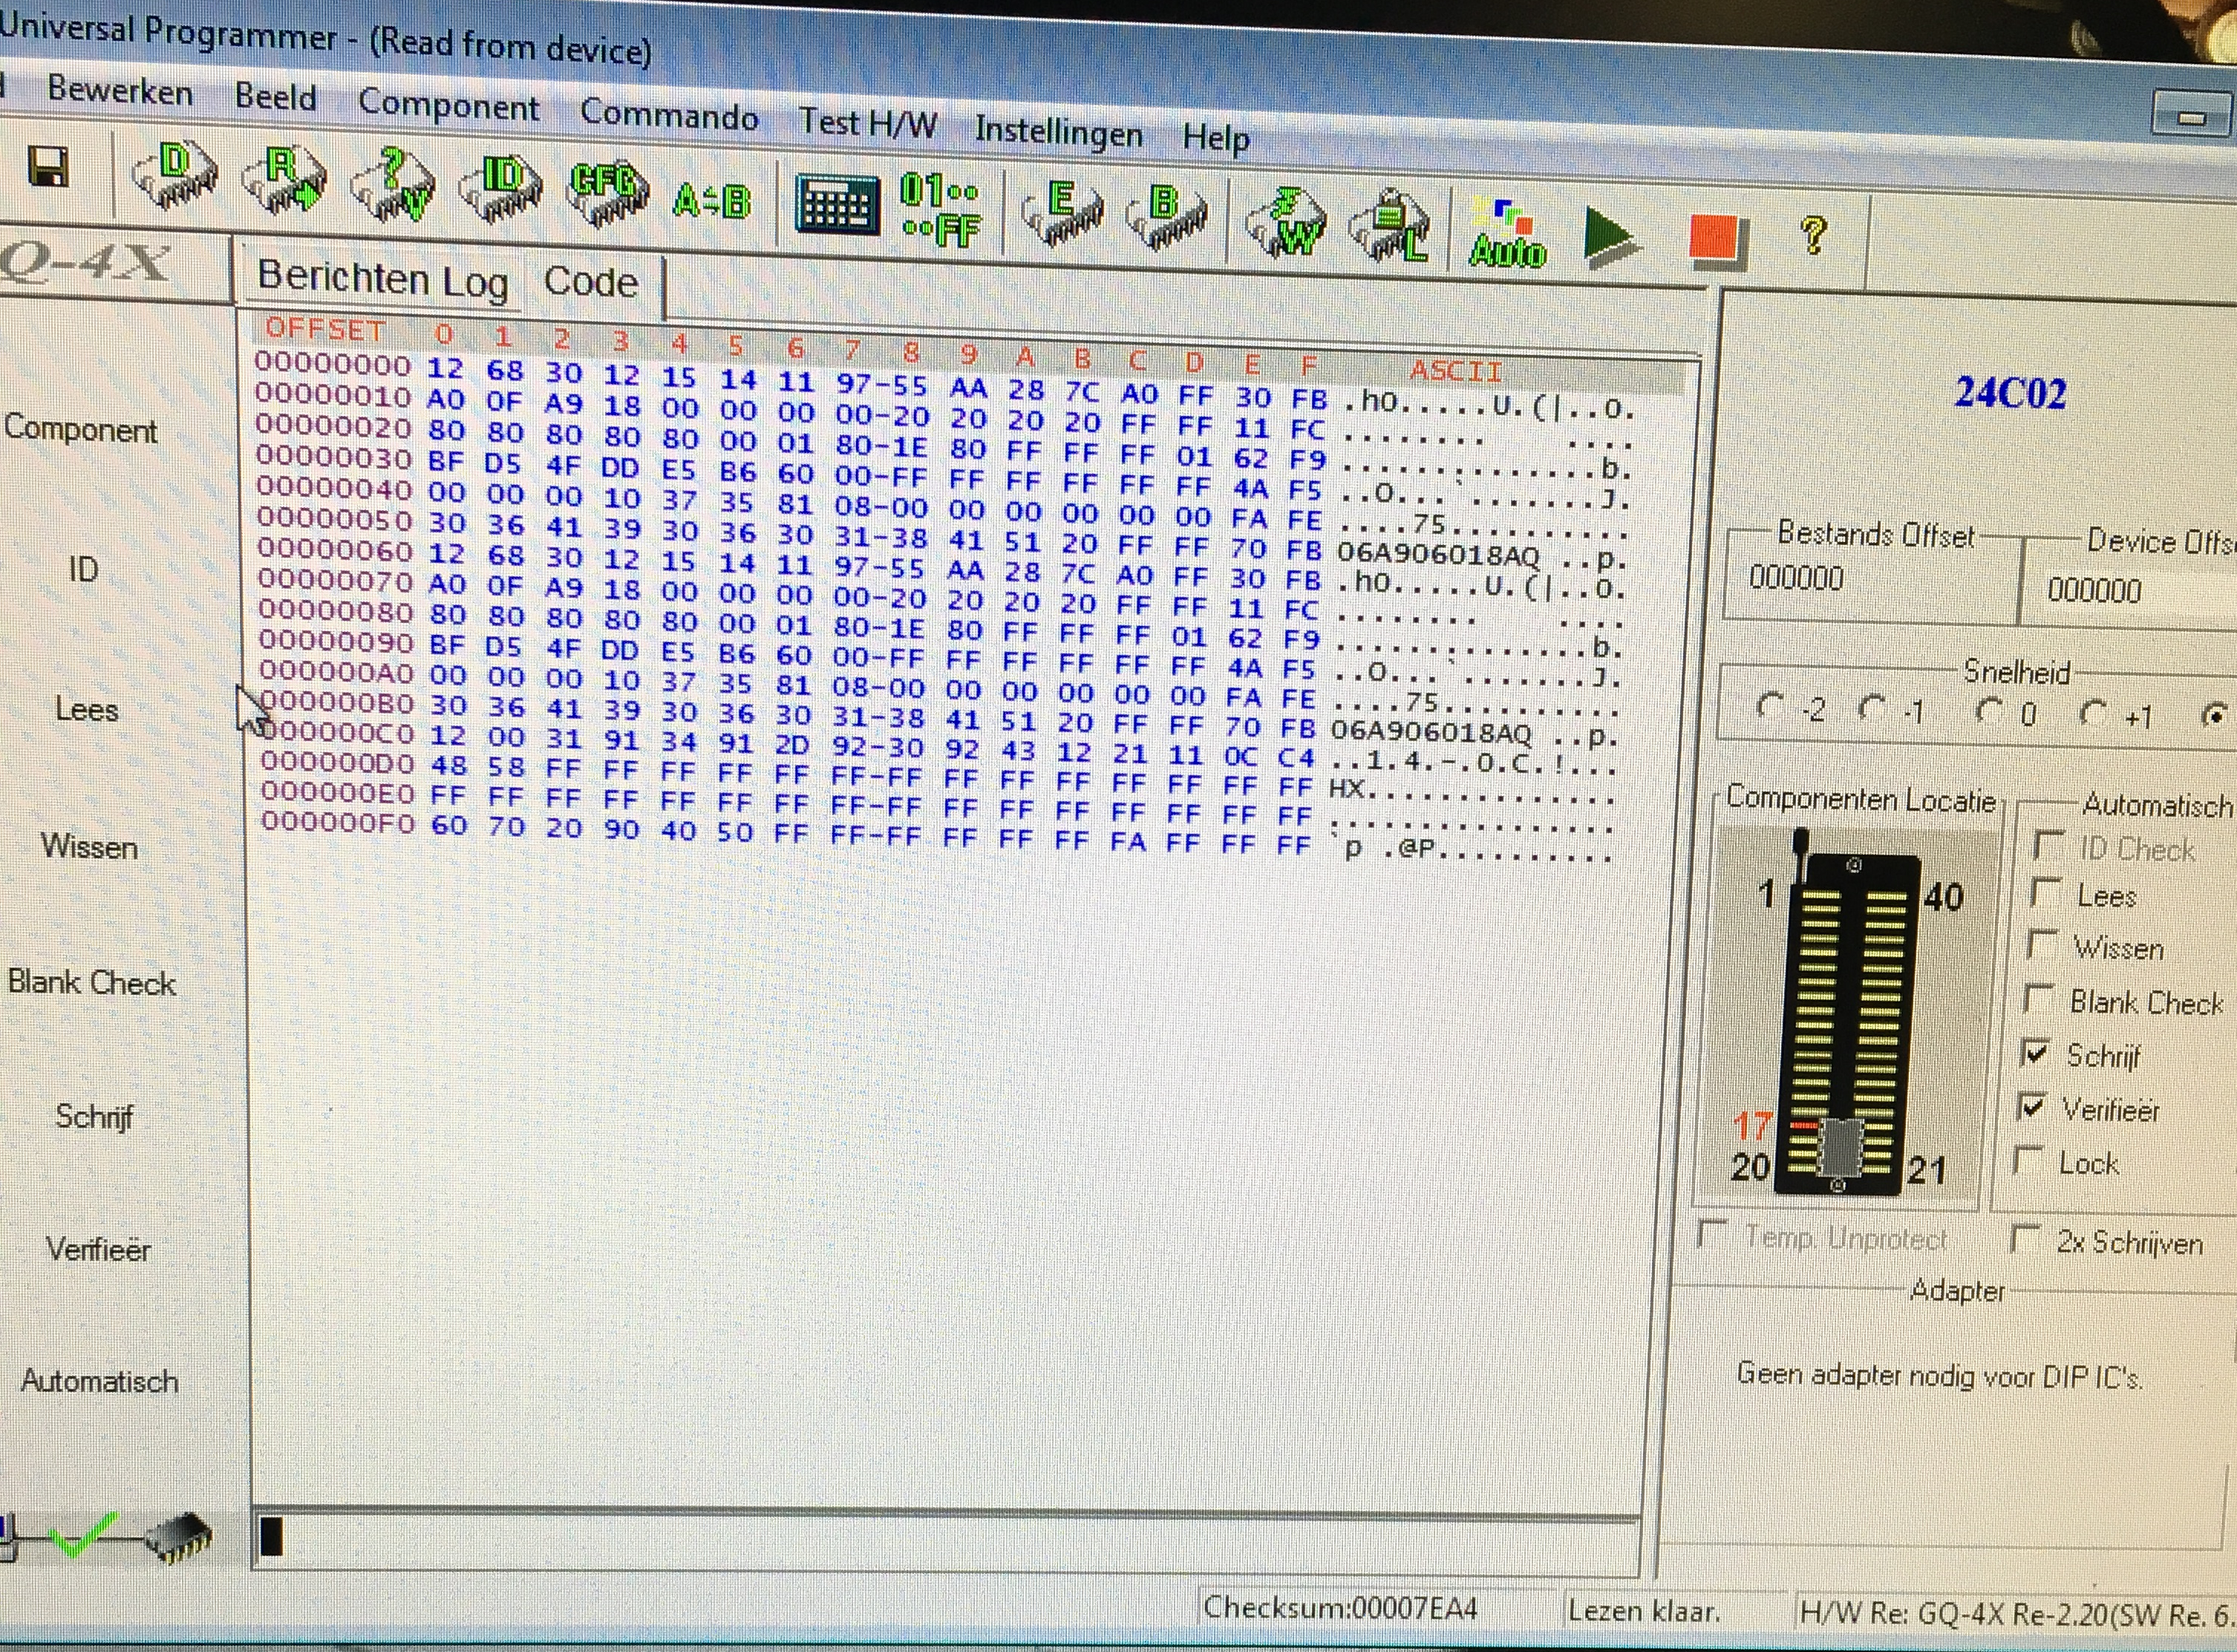Open the Commando menu

668,116
